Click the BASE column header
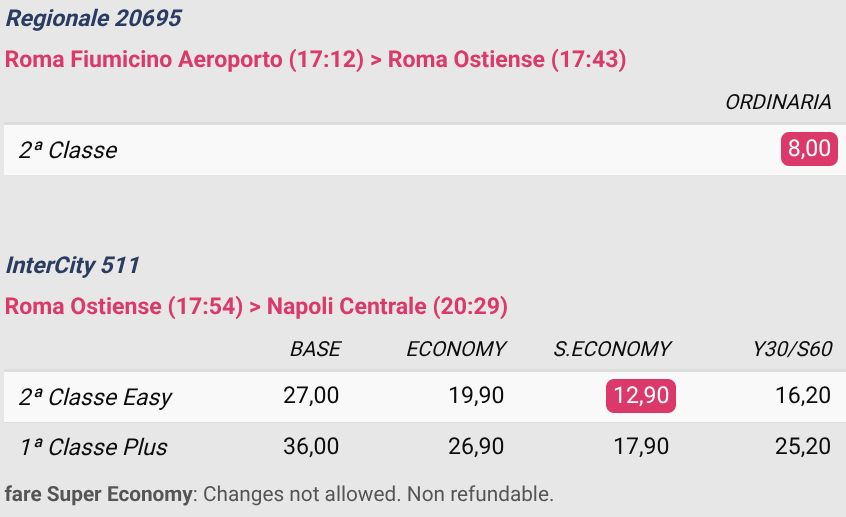 tap(315, 349)
